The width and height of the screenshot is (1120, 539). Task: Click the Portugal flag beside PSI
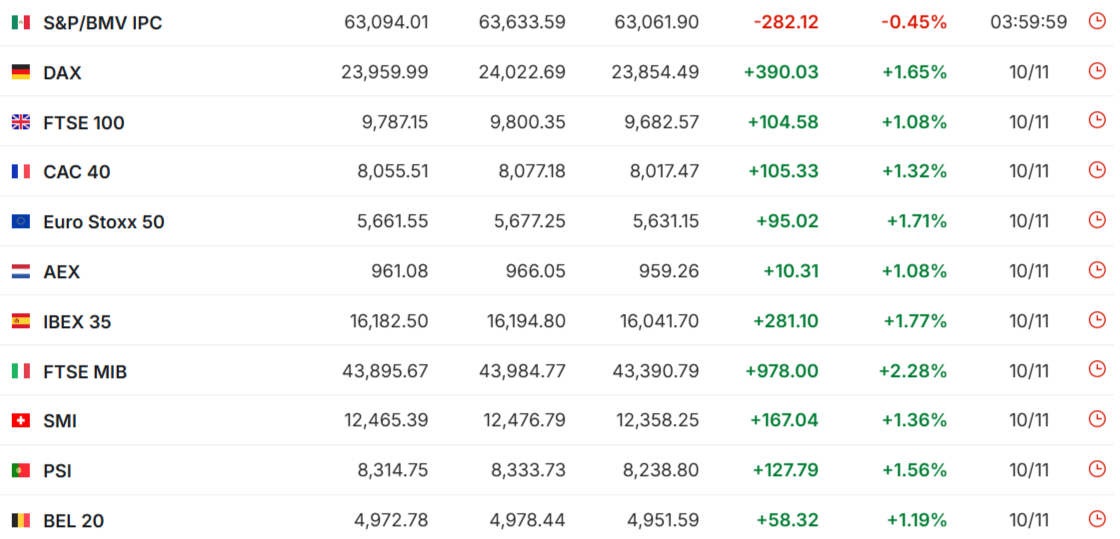(20, 471)
